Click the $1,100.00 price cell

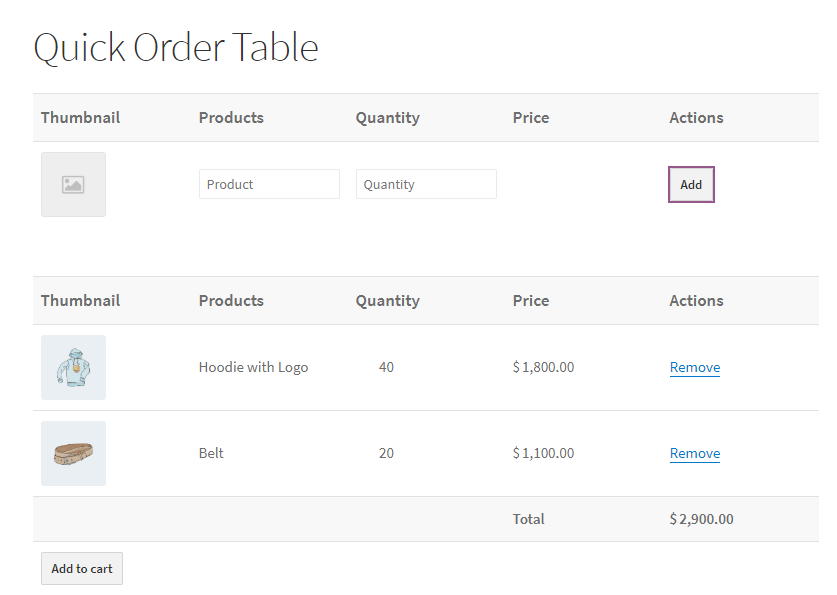[x=543, y=453]
